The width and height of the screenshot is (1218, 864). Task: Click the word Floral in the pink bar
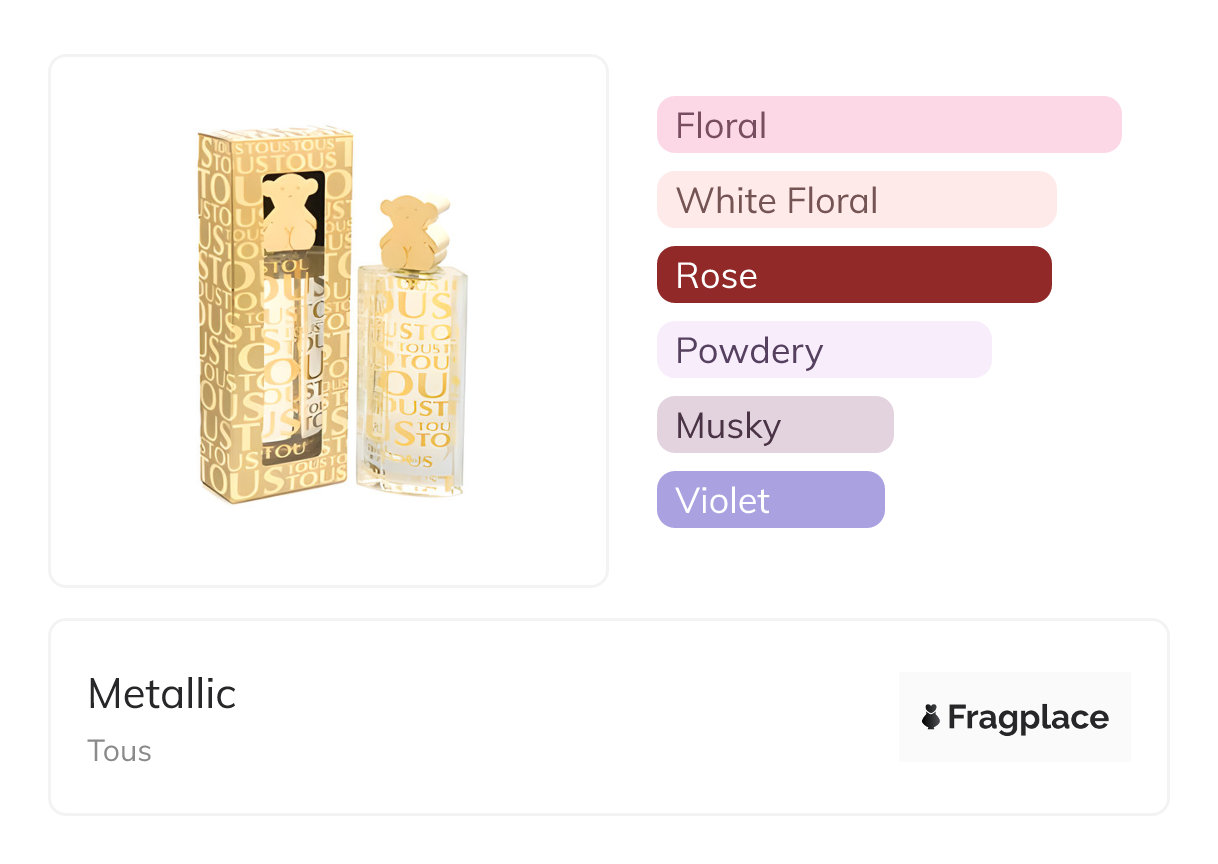721,126
